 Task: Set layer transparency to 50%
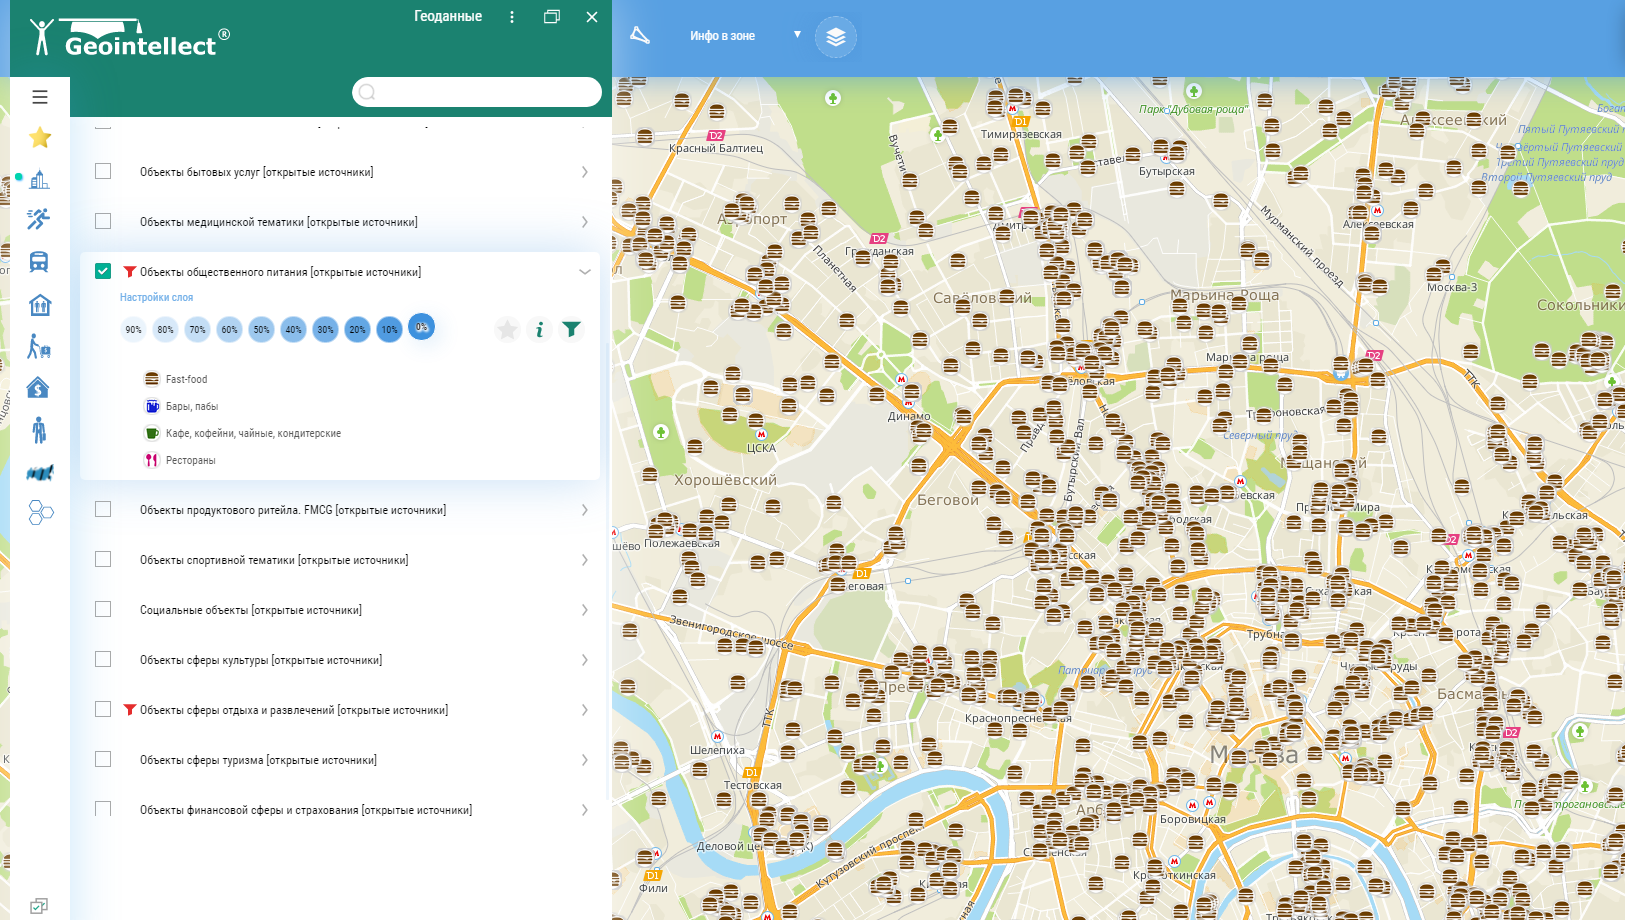(x=261, y=329)
